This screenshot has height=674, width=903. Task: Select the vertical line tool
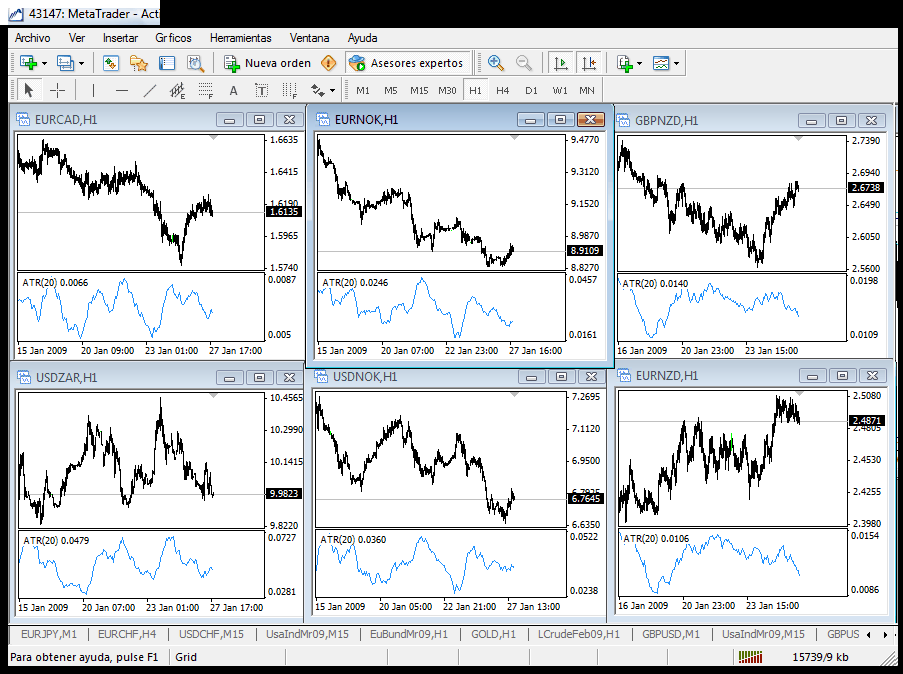(93, 90)
